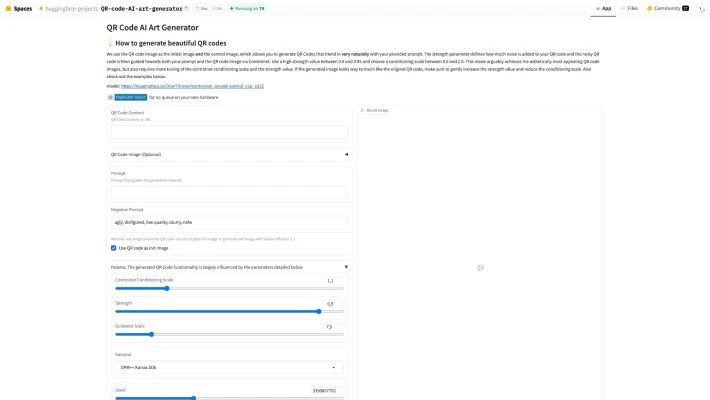
Task: Click the Community tab icon
Action: coord(649,8)
